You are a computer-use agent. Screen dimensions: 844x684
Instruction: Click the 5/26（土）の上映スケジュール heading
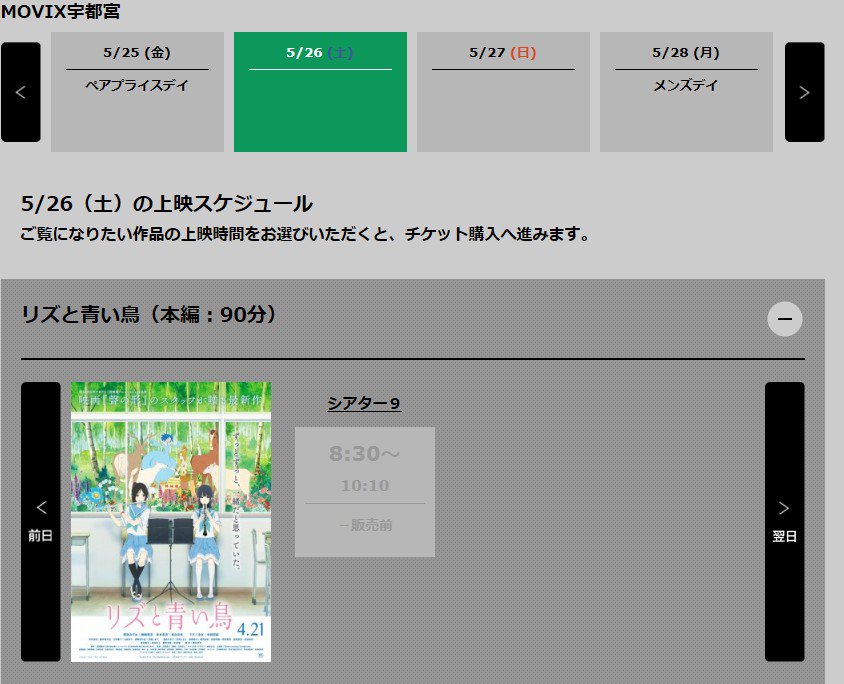click(x=167, y=203)
